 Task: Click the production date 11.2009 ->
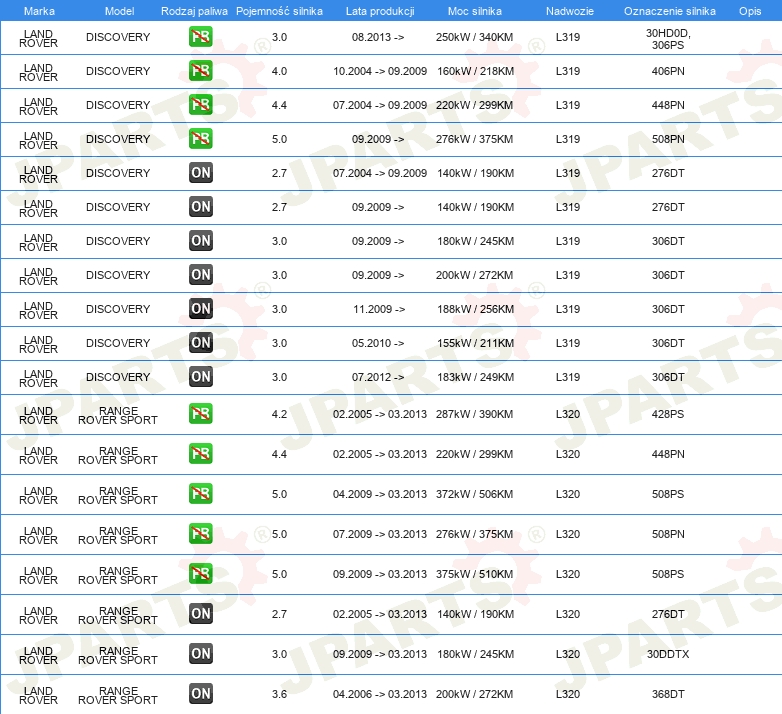(x=379, y=309)
